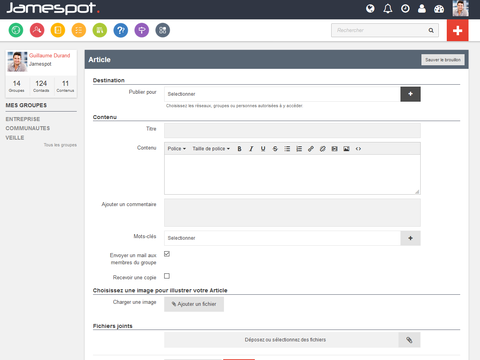Open the user profile icon in top bar

pyautogui.click(x=422, y=9)
